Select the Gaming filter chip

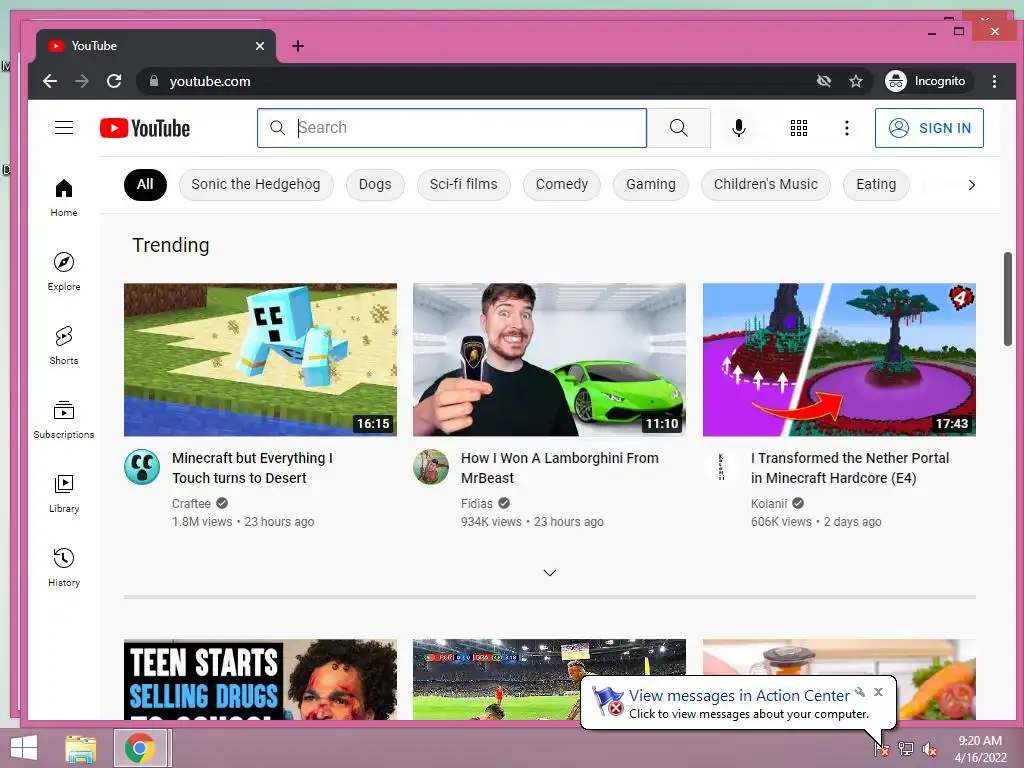point(651,185)
